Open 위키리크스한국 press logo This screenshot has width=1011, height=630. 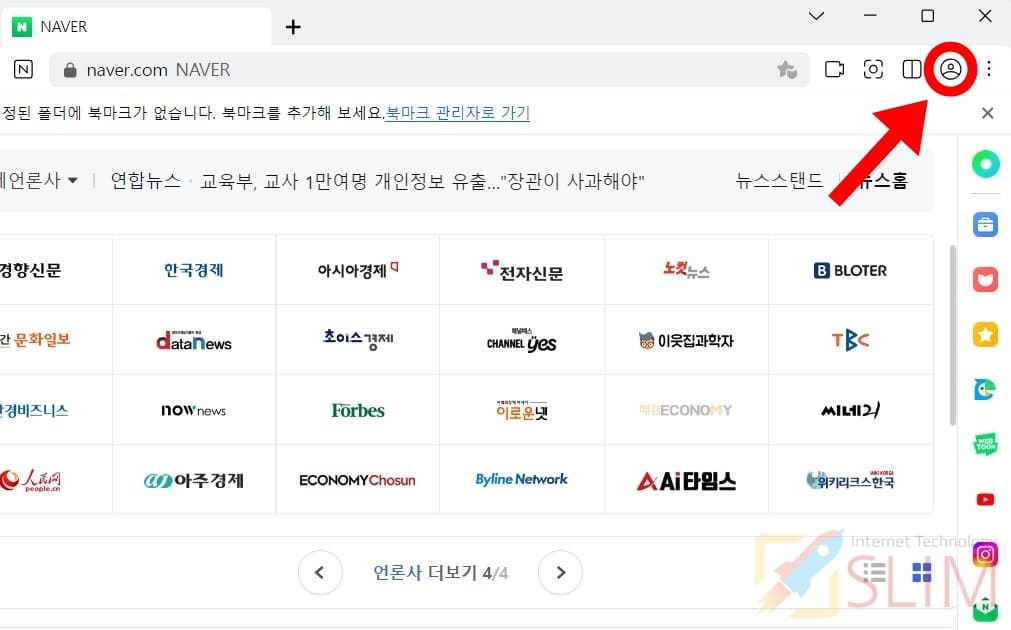pyautogui.click(x=850, y=479)
